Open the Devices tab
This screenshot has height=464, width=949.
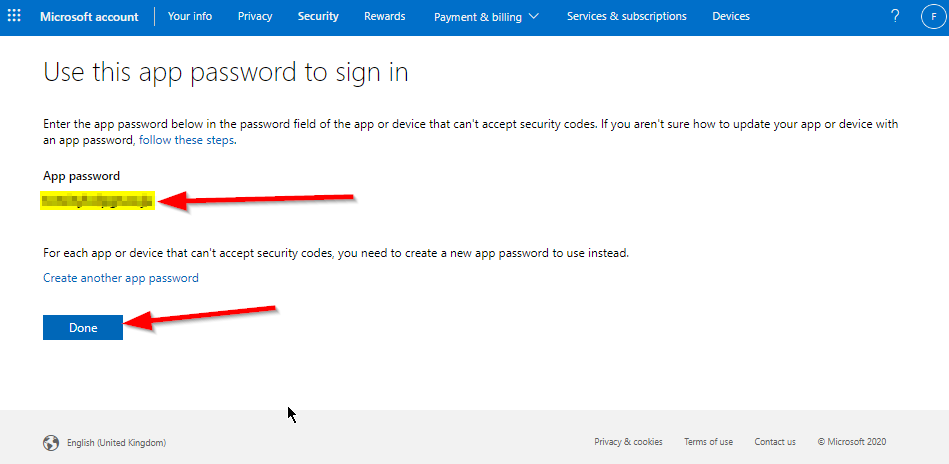pos(731,16)
